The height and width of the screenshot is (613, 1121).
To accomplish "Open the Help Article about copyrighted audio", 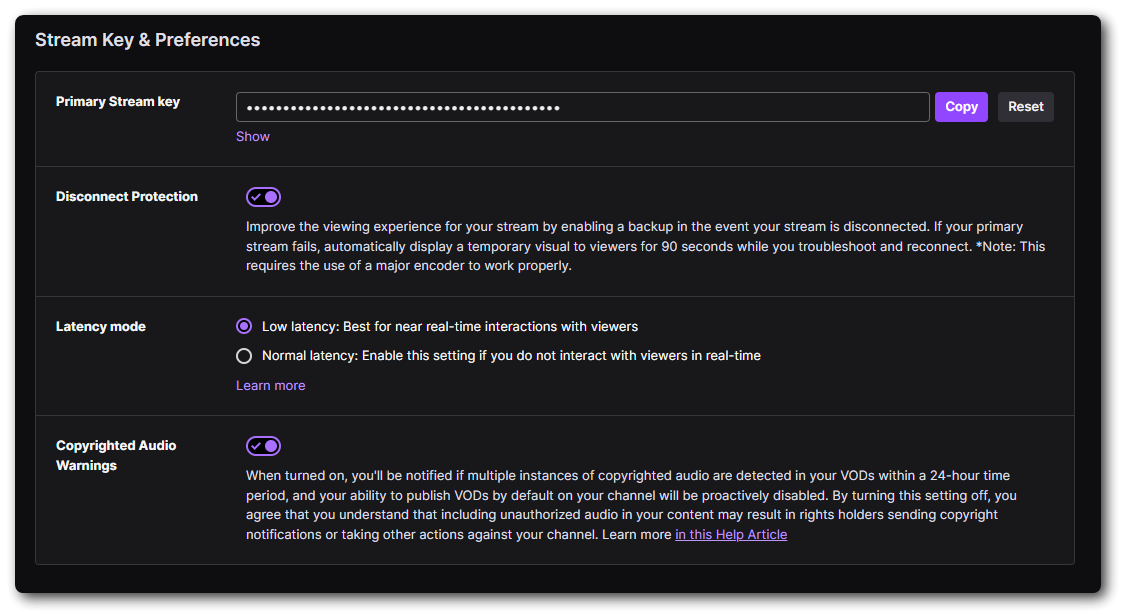I will pos(730,534).
